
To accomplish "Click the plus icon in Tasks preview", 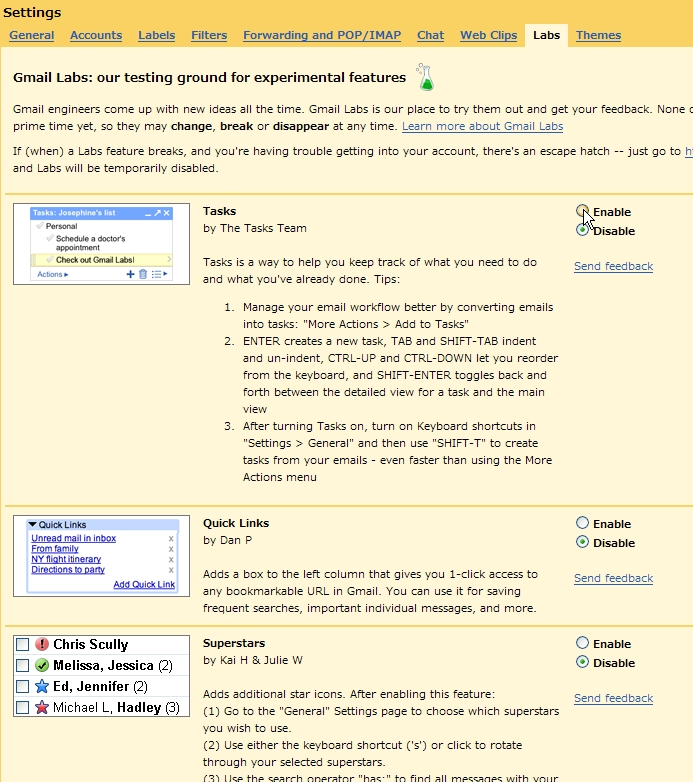I will pos(131,274).
